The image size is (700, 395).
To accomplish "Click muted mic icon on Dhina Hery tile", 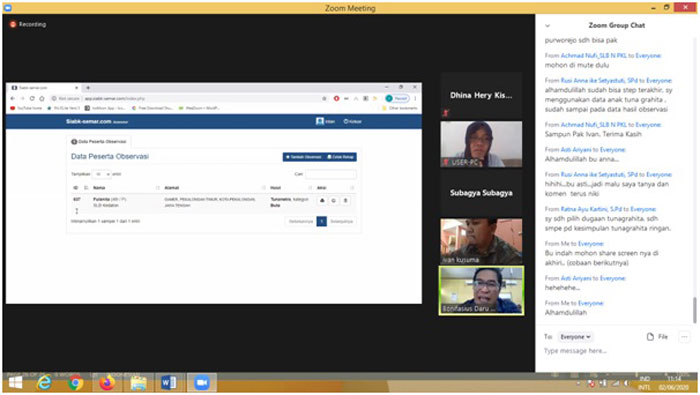I will (x=445, y=113).
